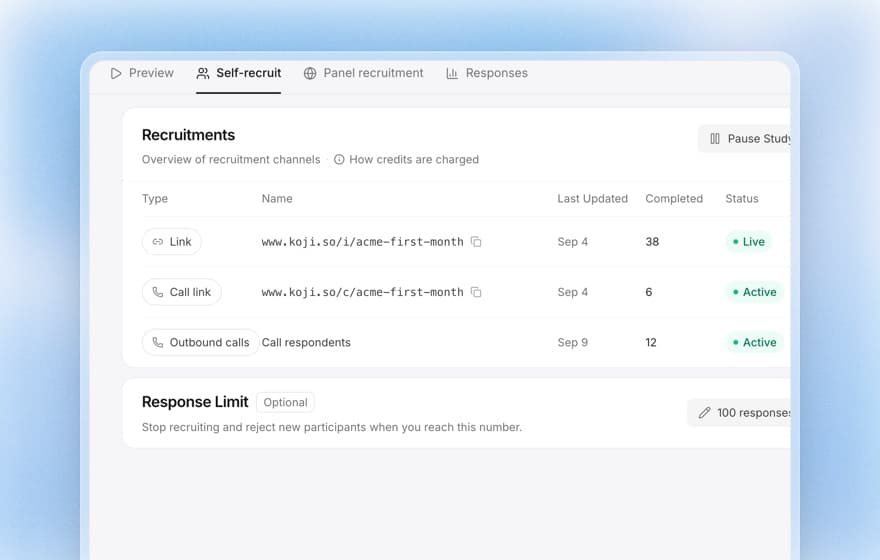Screen dimensions: 880x560
Task: Click the Call link type badge
Action: [x=182, y=292]
